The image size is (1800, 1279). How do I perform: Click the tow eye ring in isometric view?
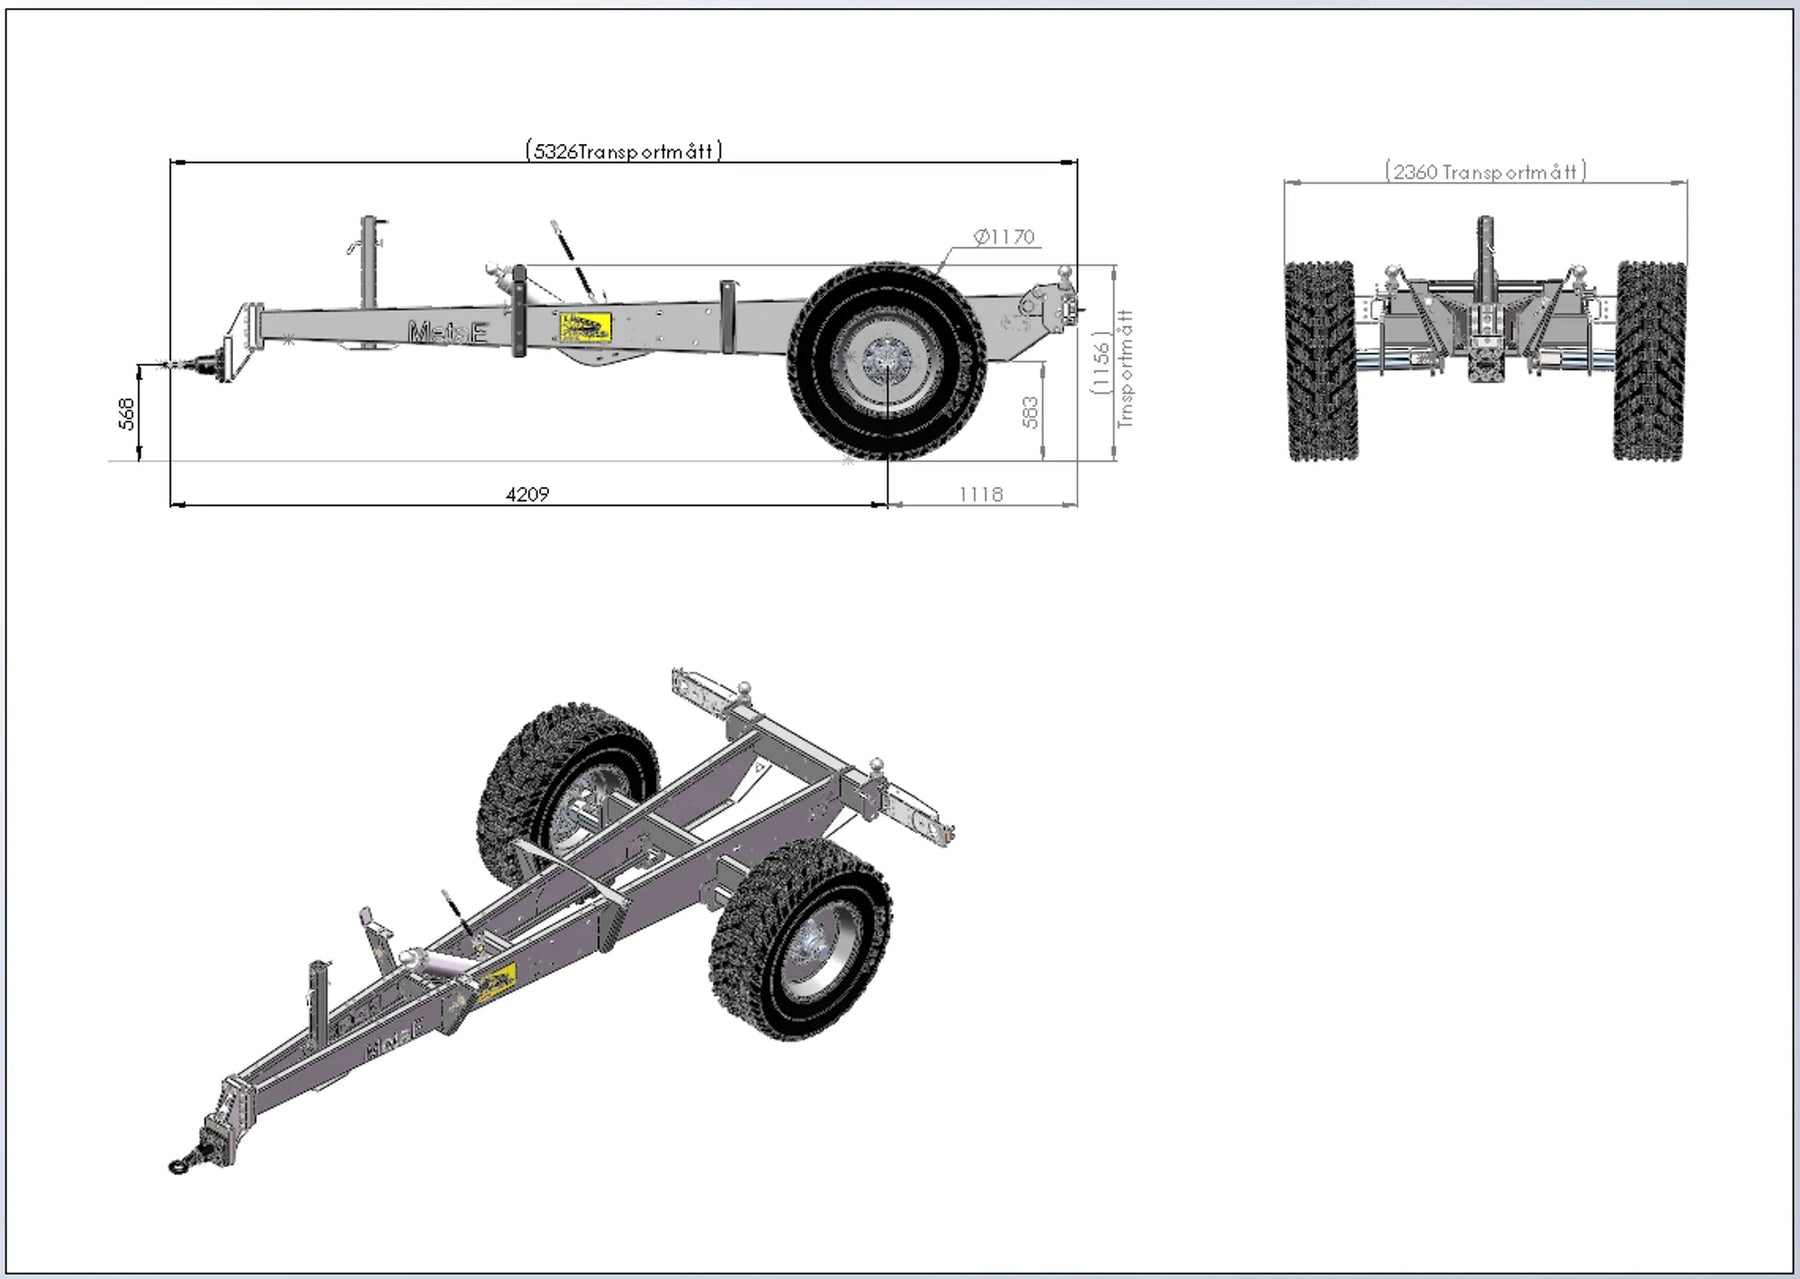180,1165
